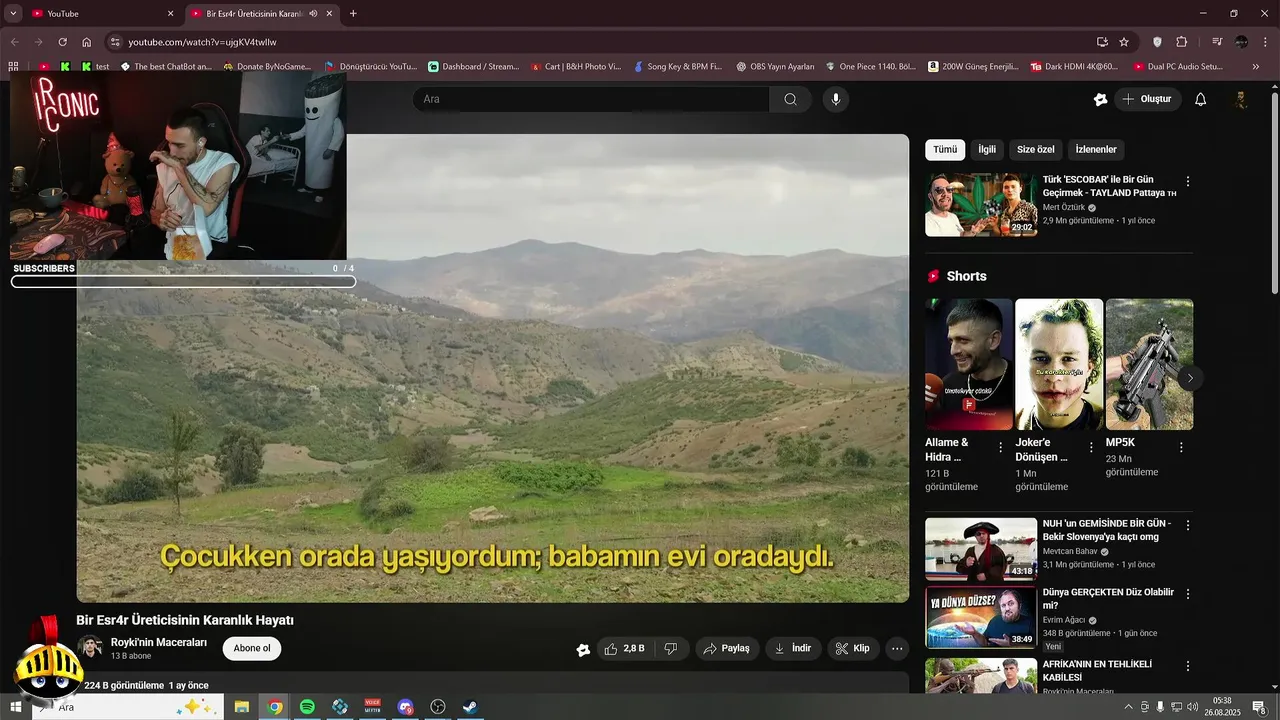Search YouTube with the magnifier button
The image size is (1280, 720).
click(790, 99)
